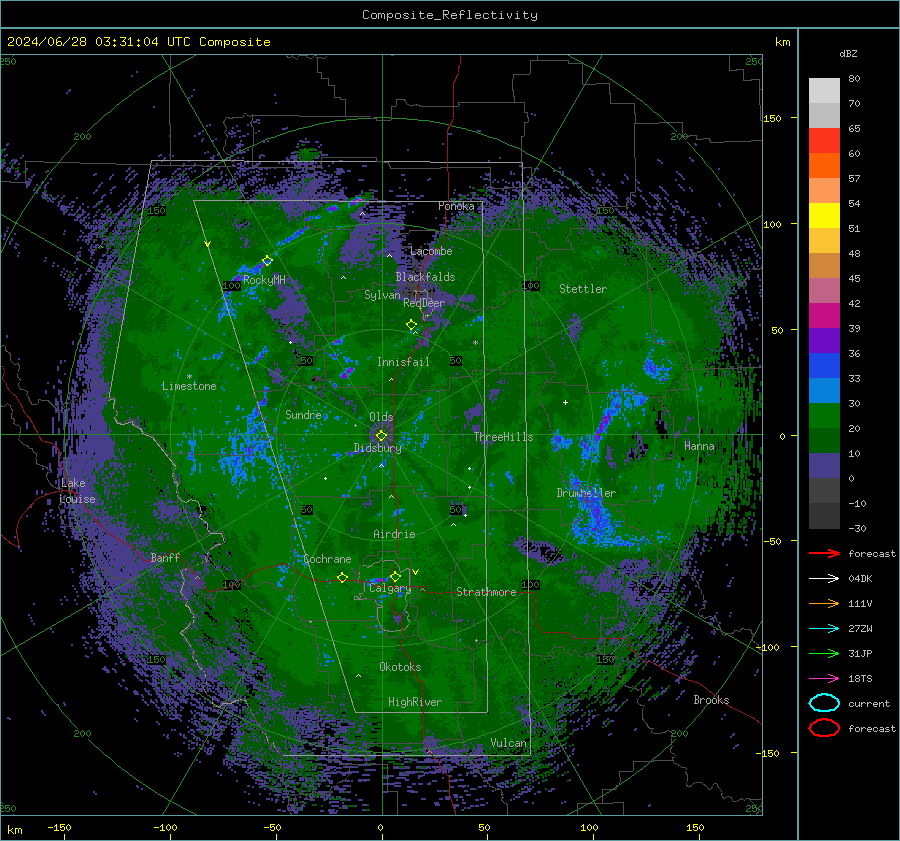The image size is (900, 841).
Task: Pick magenta 42 dBZ color swatch
Action: (x=824, y=315)
